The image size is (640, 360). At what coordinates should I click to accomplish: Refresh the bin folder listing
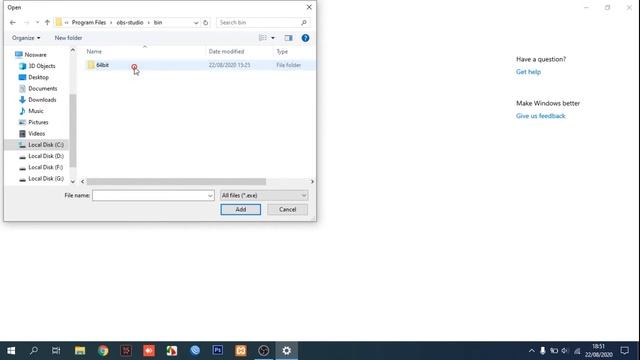pyautogui.click(x=206, y=22)
